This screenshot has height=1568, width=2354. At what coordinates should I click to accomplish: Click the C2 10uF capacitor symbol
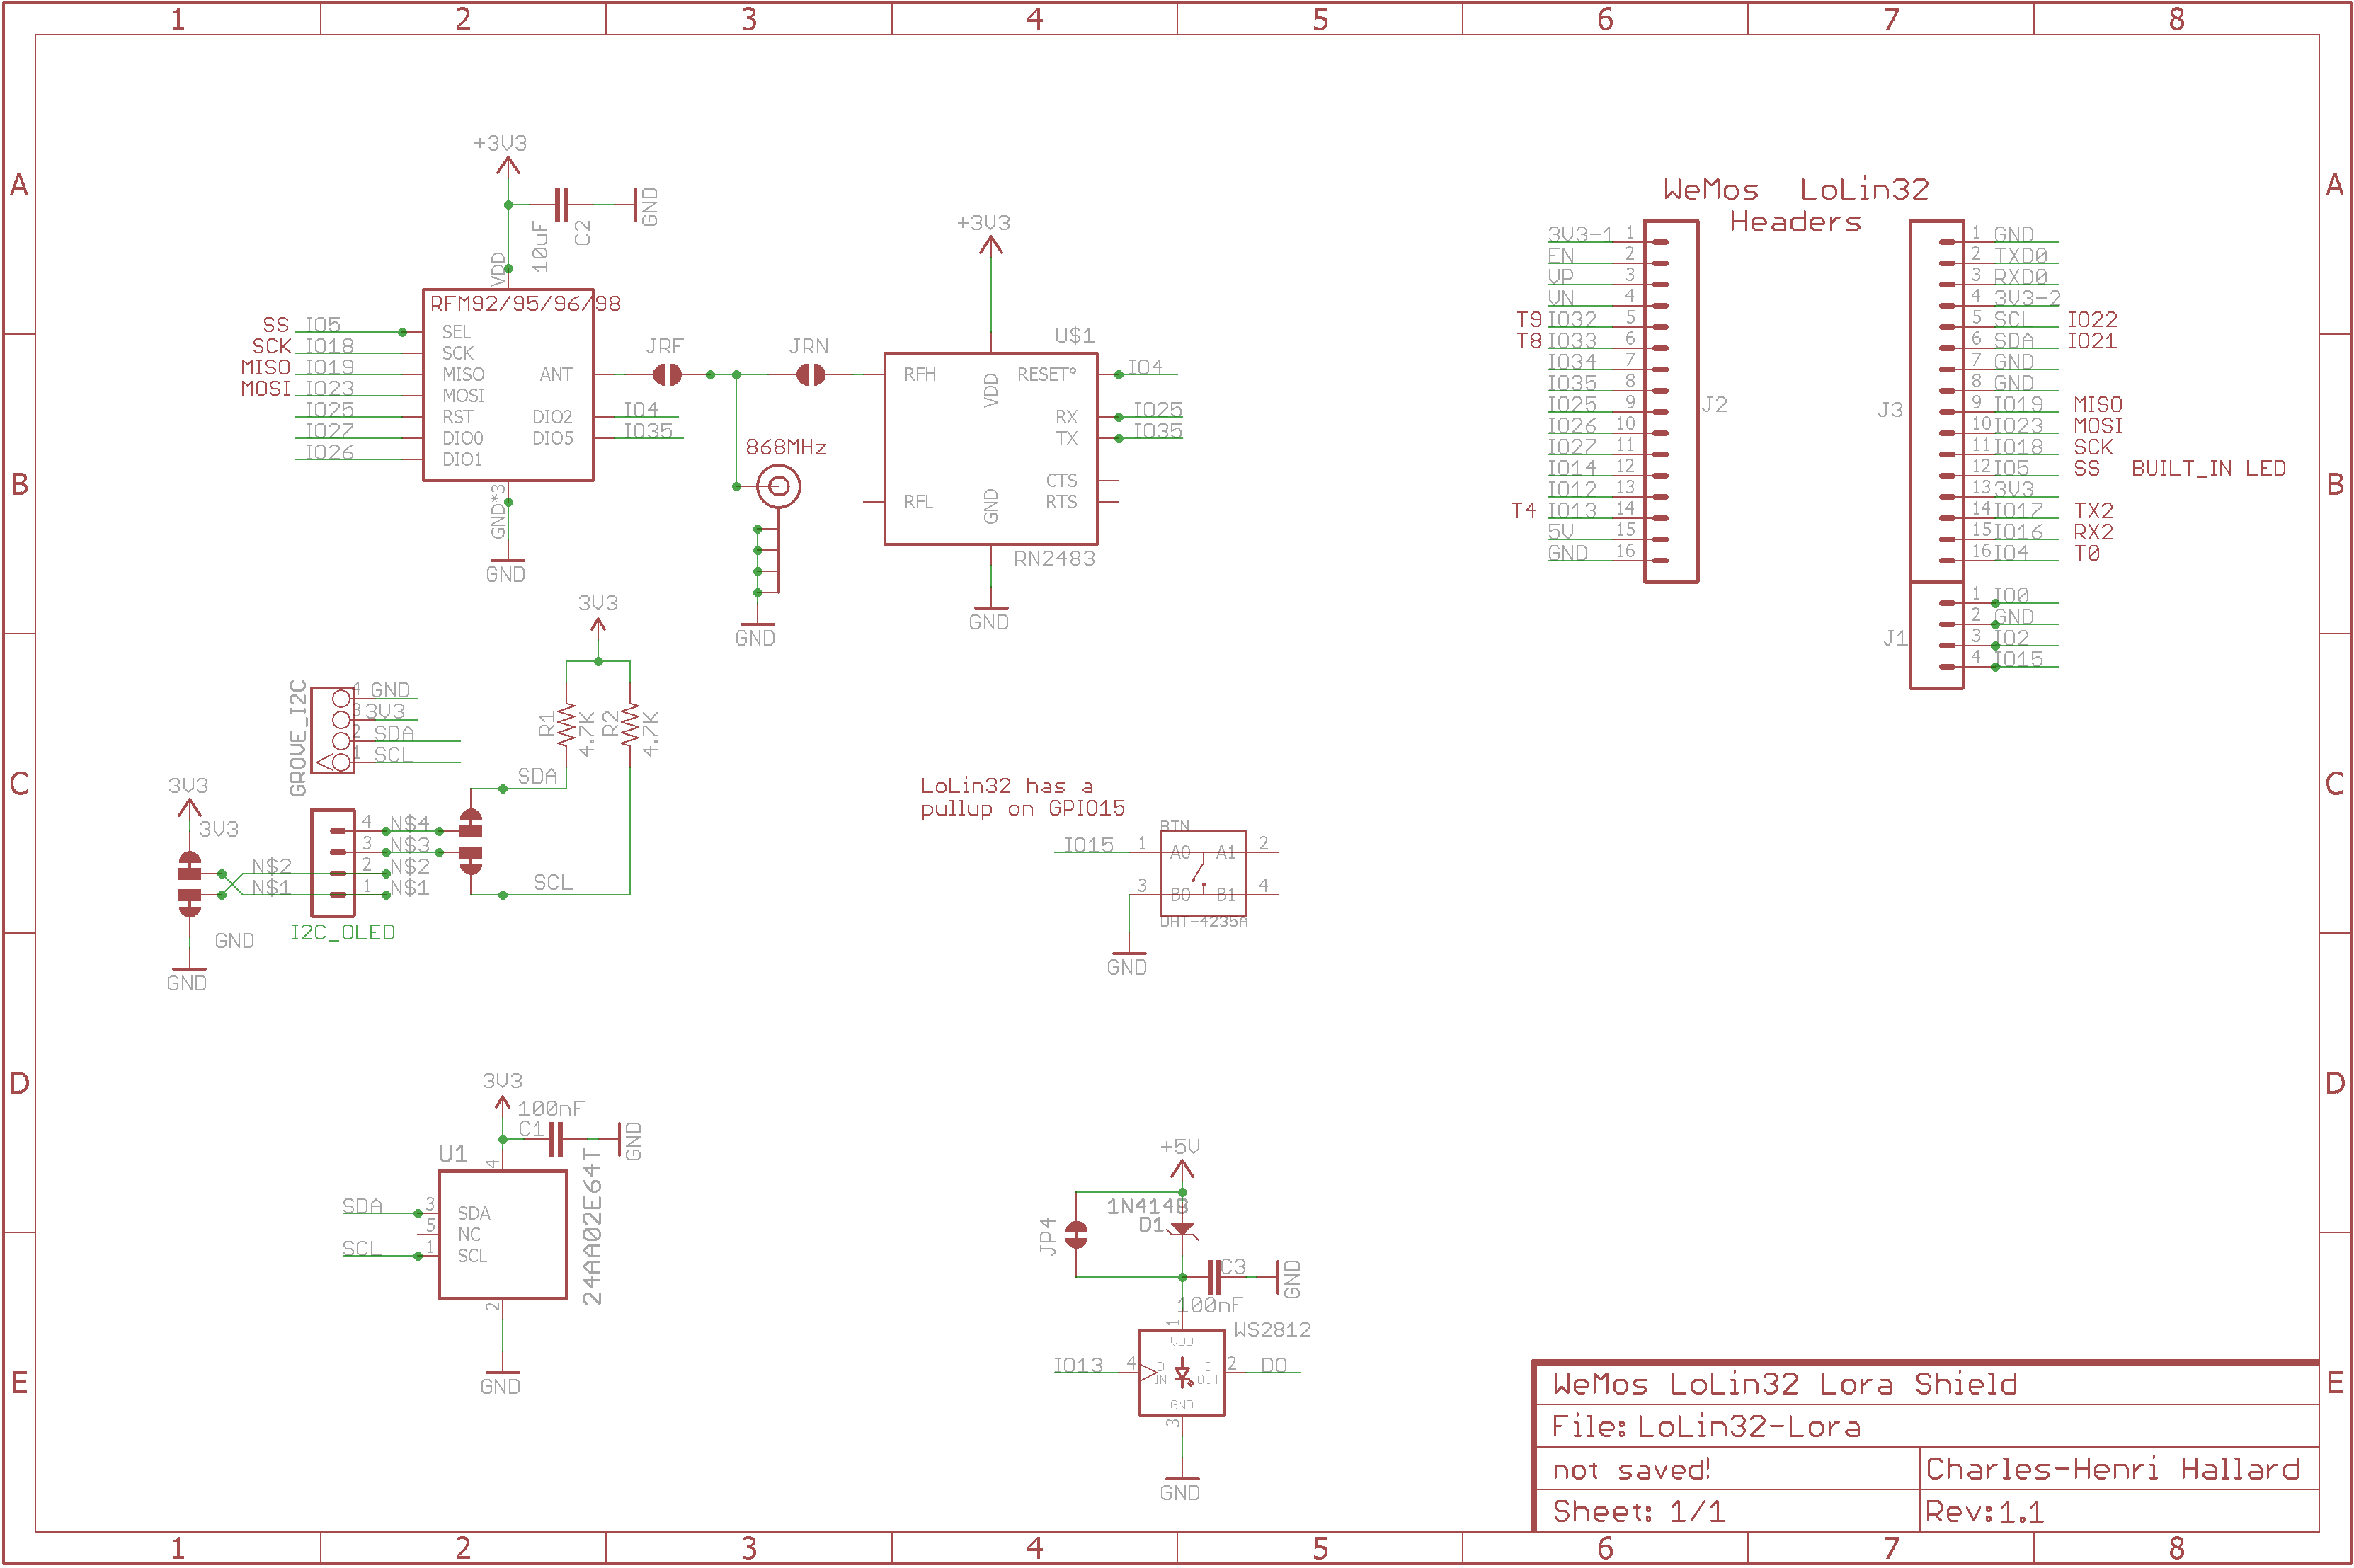click(x=562, y=205)
